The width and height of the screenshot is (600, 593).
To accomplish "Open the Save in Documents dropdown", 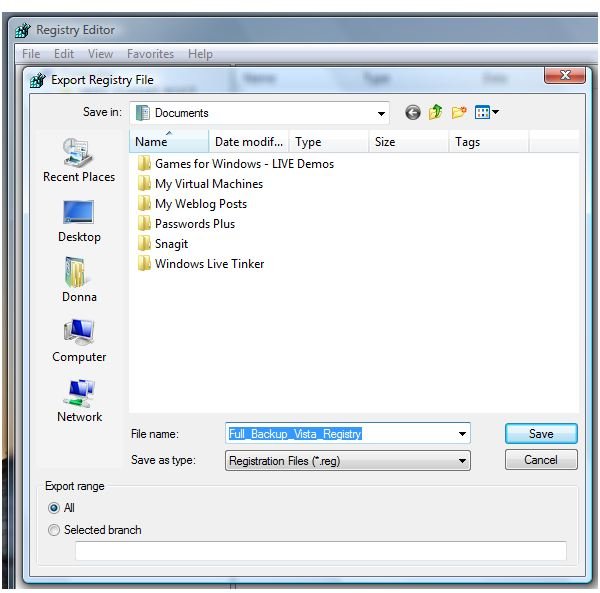I will click(x=259, y=113).
